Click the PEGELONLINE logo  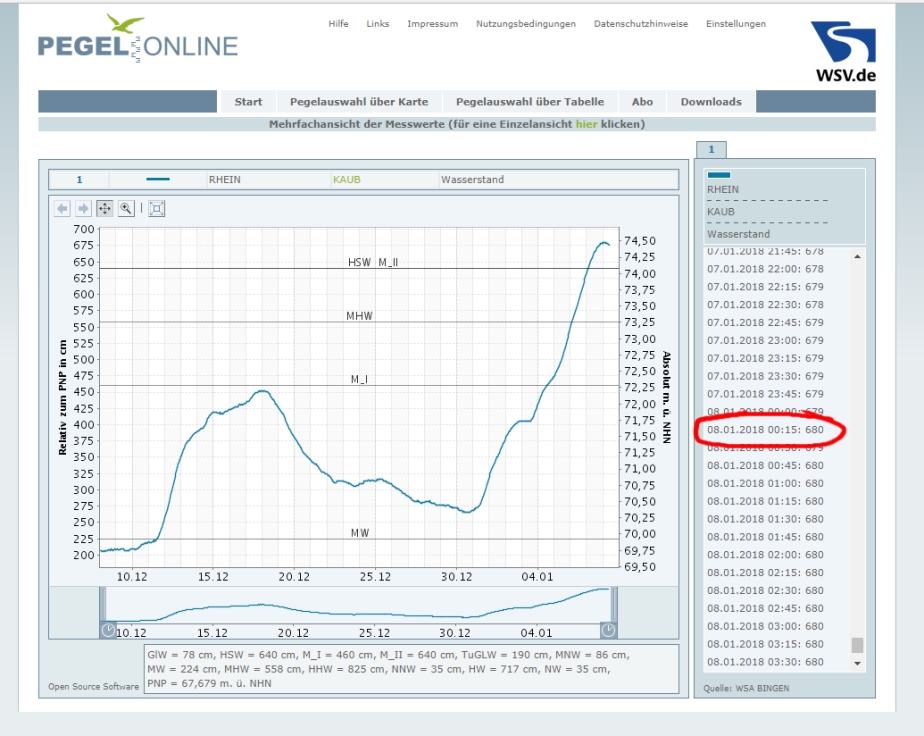(138, 41)
